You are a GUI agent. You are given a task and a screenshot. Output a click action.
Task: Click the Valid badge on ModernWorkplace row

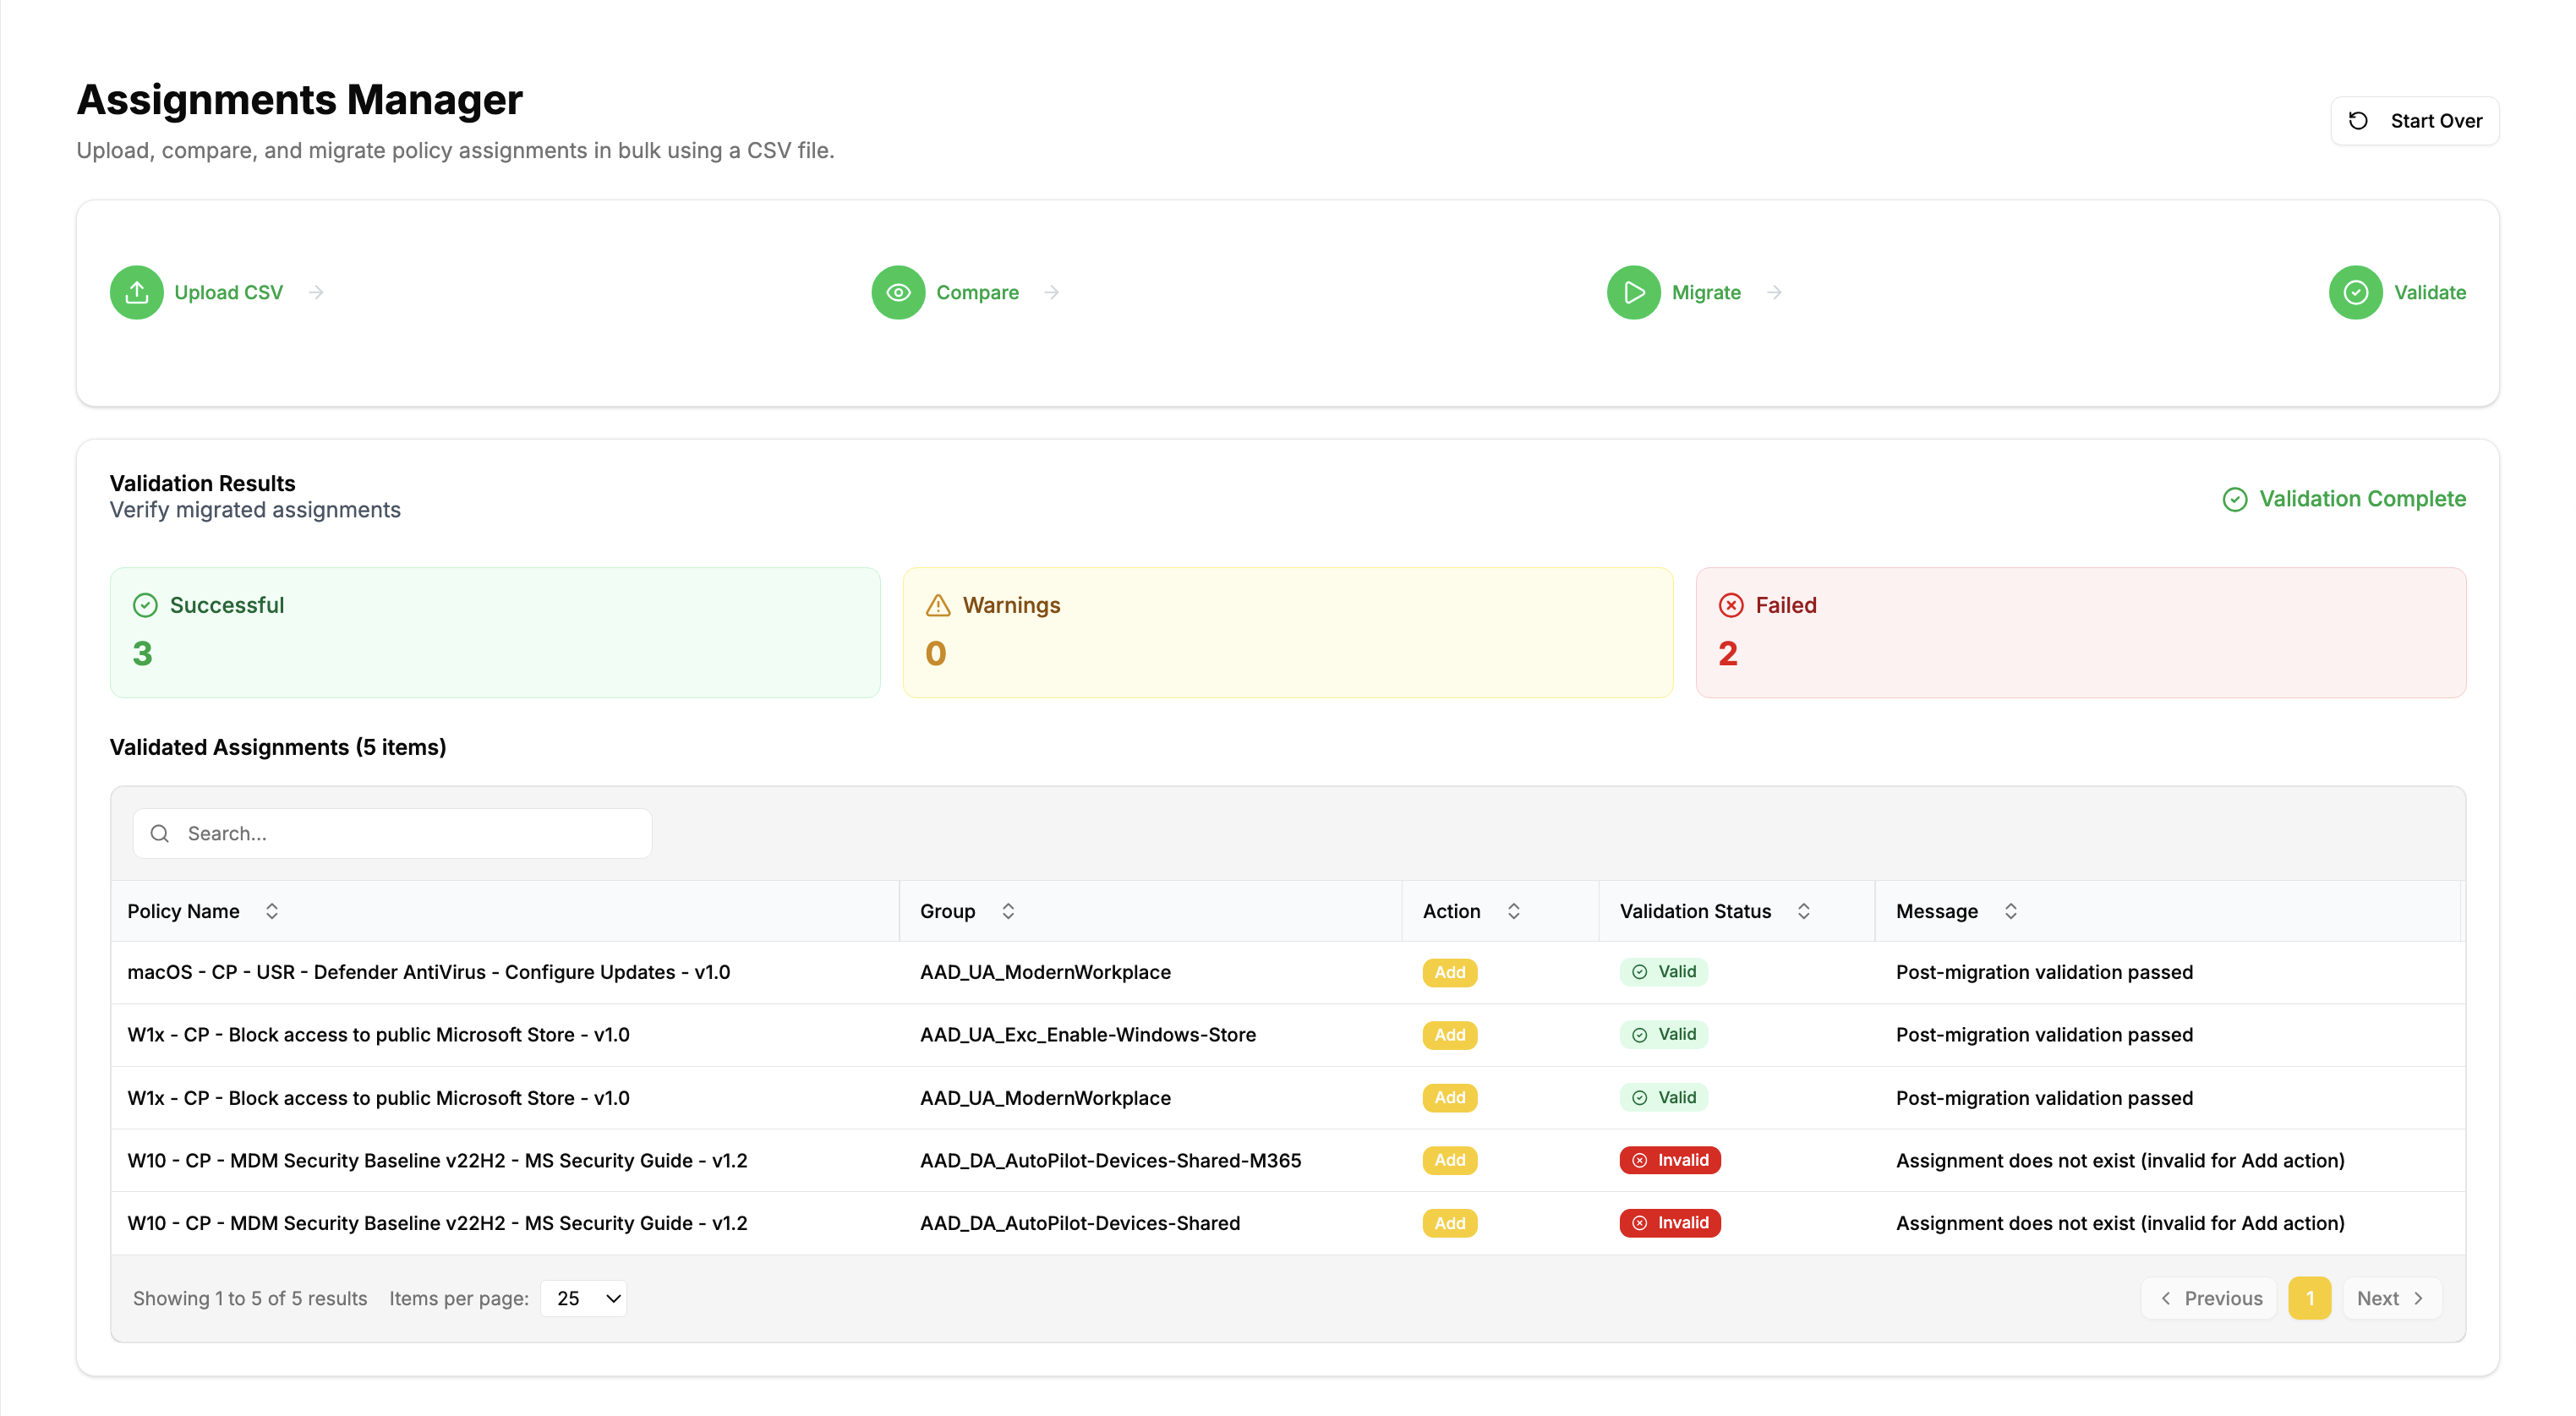1663,971
